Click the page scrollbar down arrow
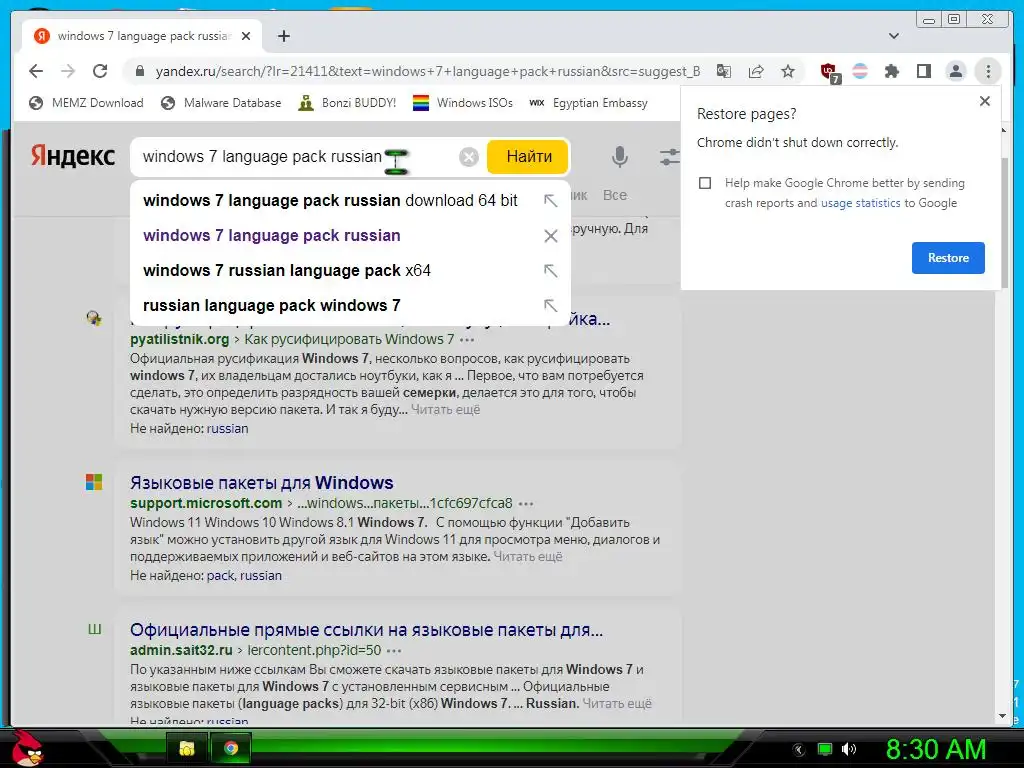1024x768 pixels. click(x=1002, y=716)
